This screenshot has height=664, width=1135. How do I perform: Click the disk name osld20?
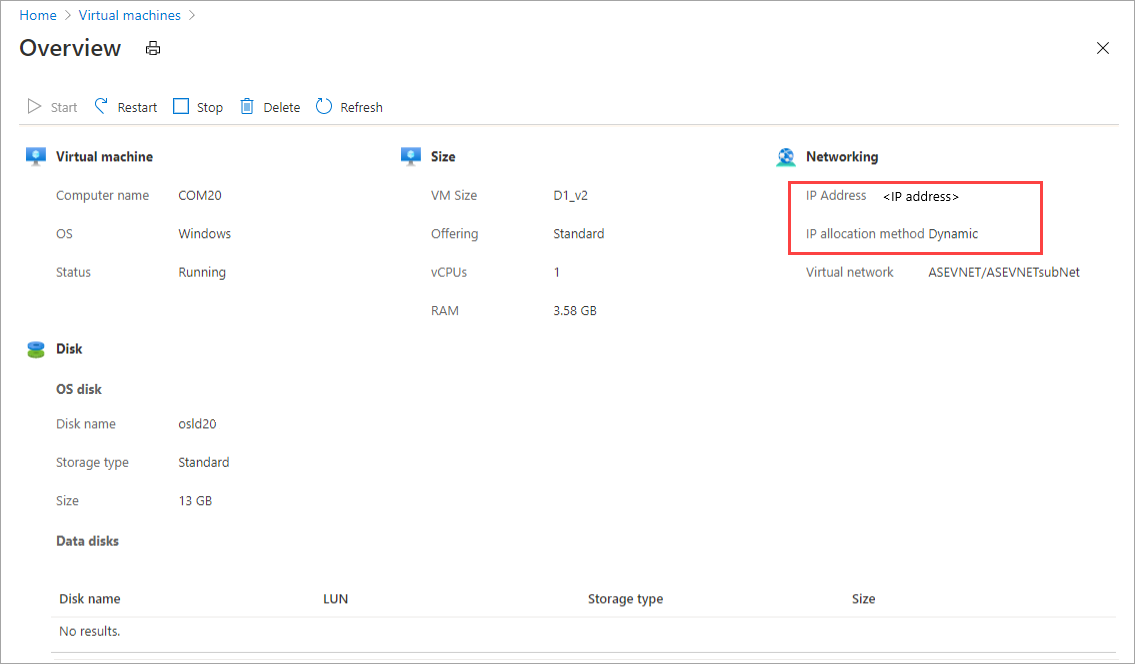coord(199,423)
